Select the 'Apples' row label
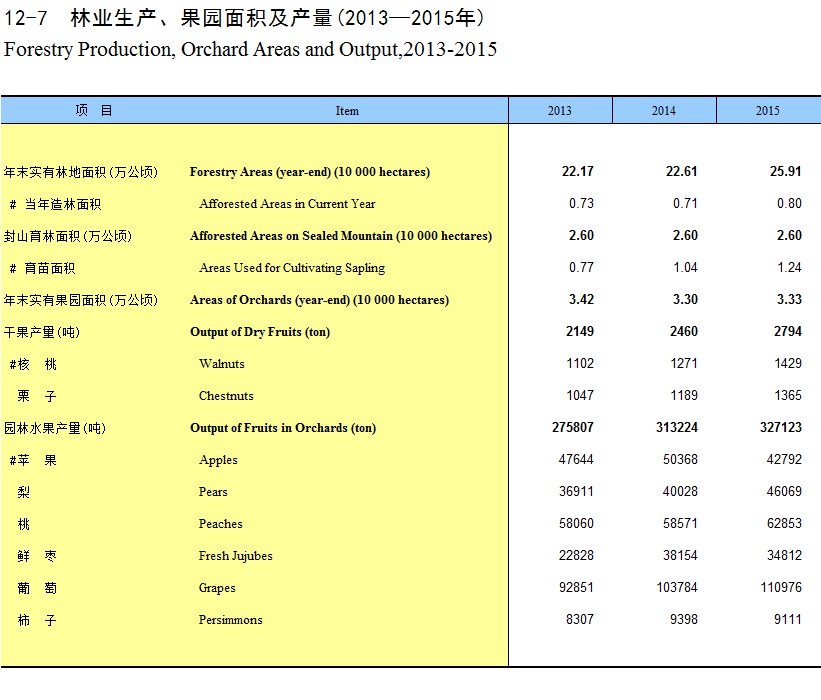This screenshot has height=700, width=821. pos(218,460)
